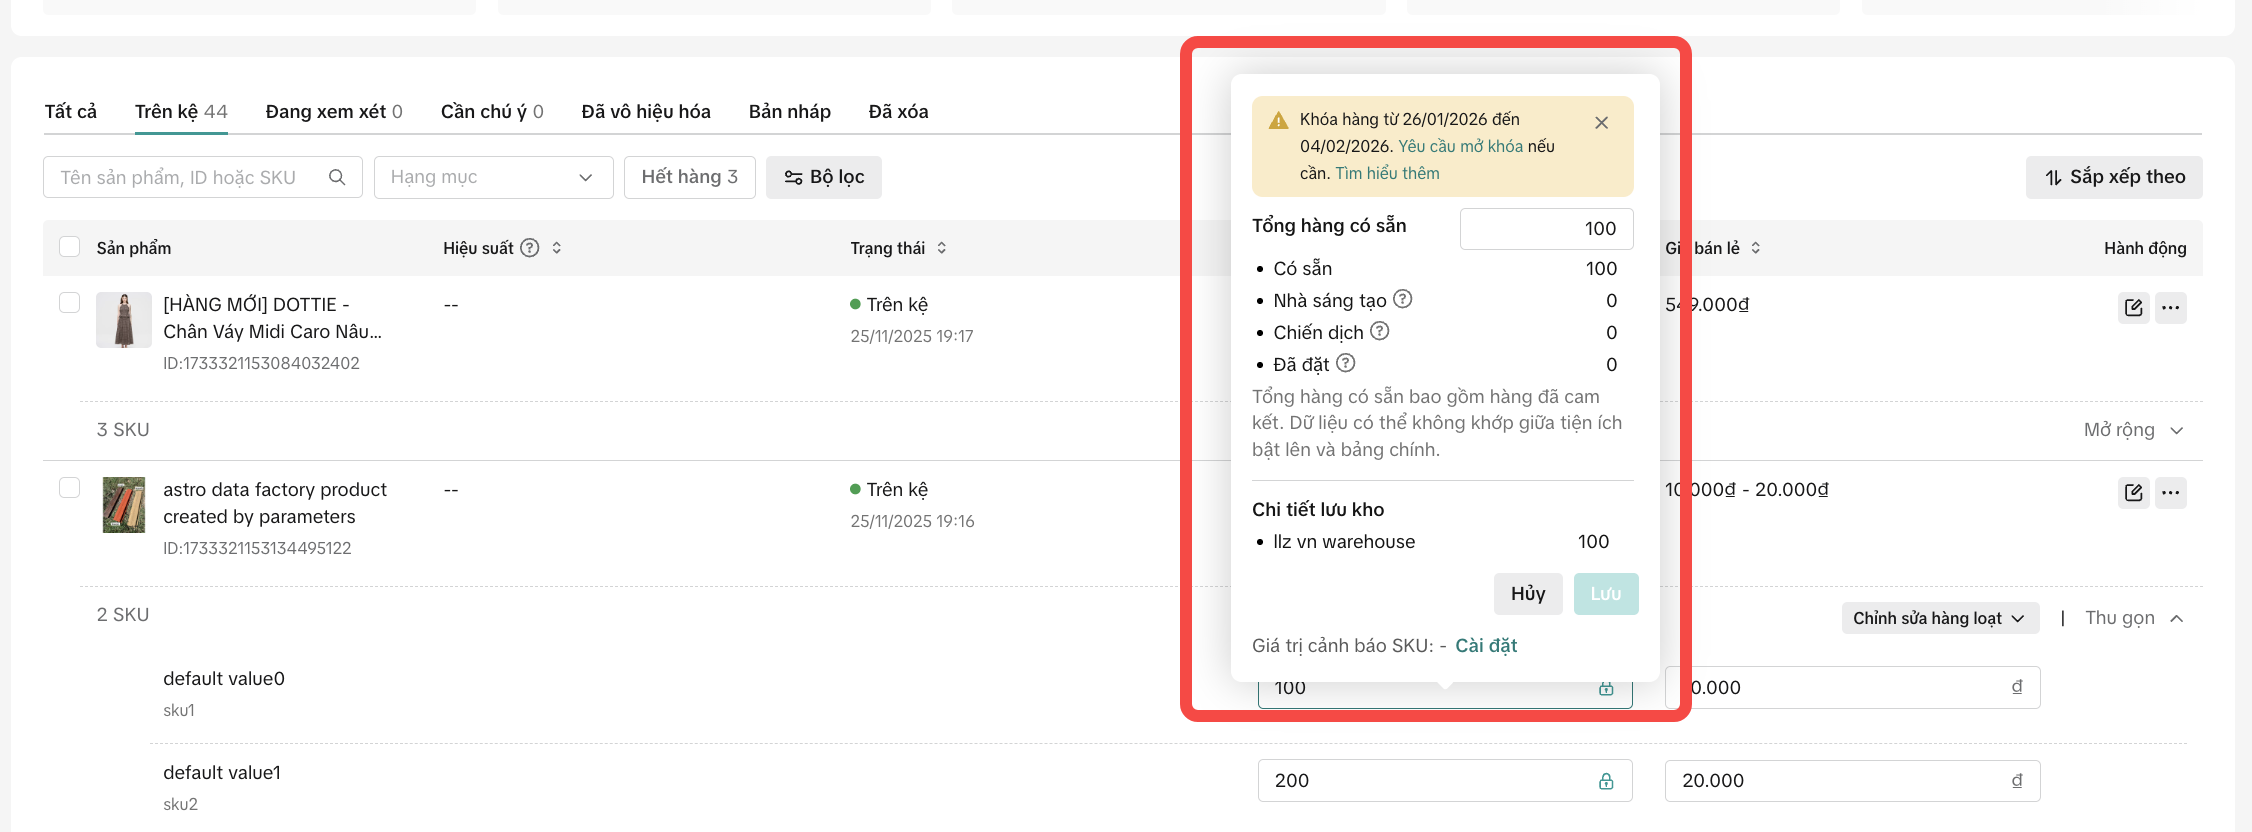
Task: Click help icon beside Nhà sáng tạo
Action: pos(1403,299)
